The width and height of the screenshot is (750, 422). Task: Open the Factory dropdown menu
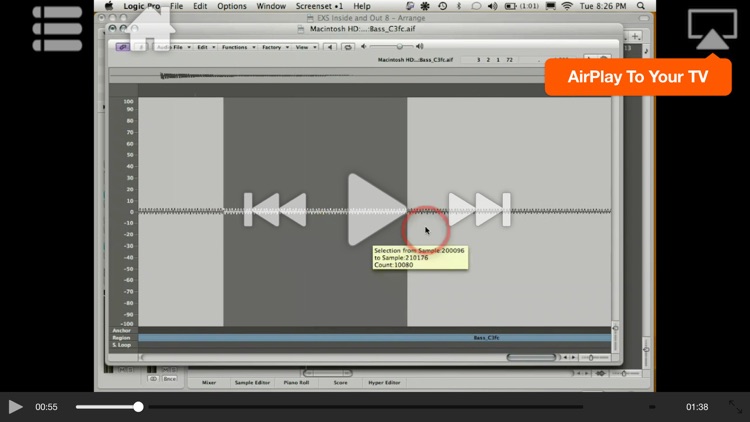pyautogui.click(x=275, y=47)
